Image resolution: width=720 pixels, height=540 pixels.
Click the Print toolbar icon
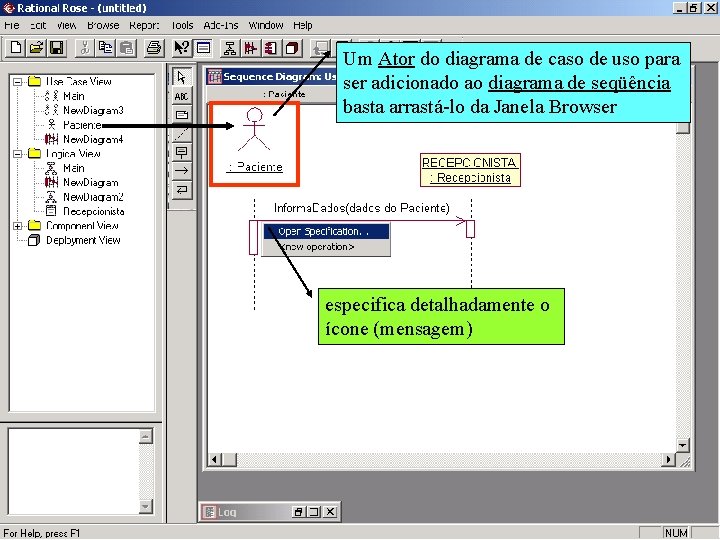pos(154,48)
